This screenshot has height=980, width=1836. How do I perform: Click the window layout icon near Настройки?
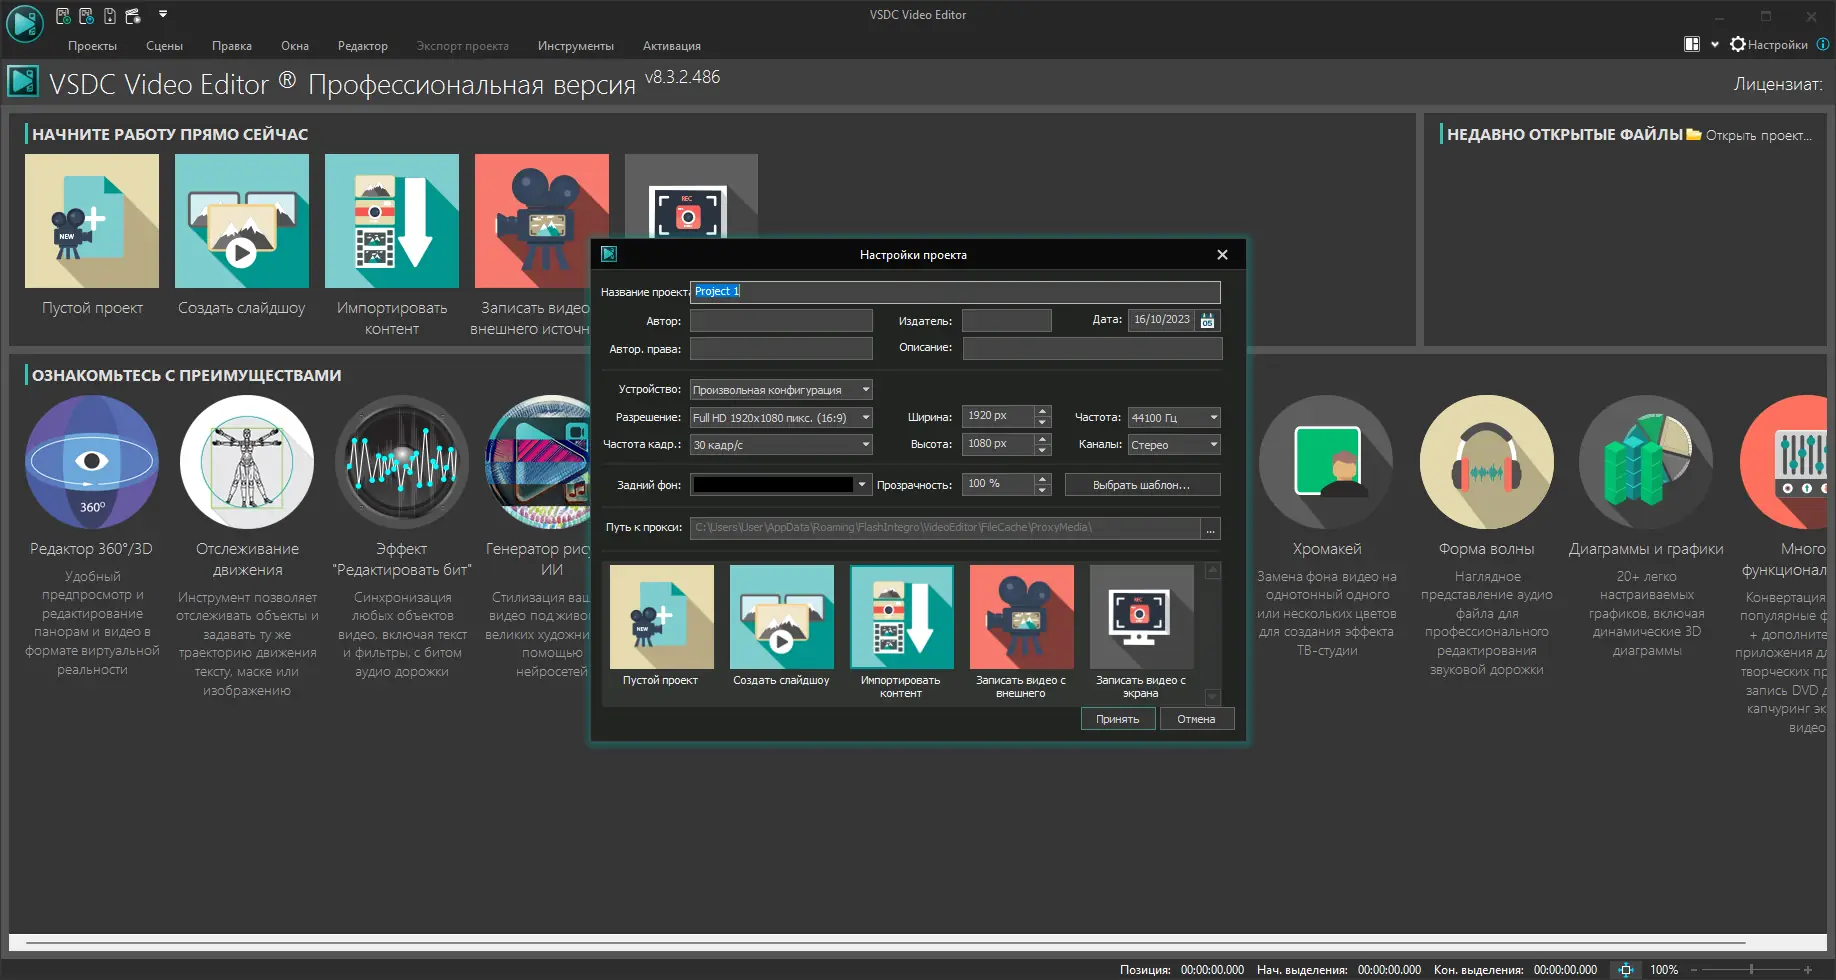[x=1692, y=44]
